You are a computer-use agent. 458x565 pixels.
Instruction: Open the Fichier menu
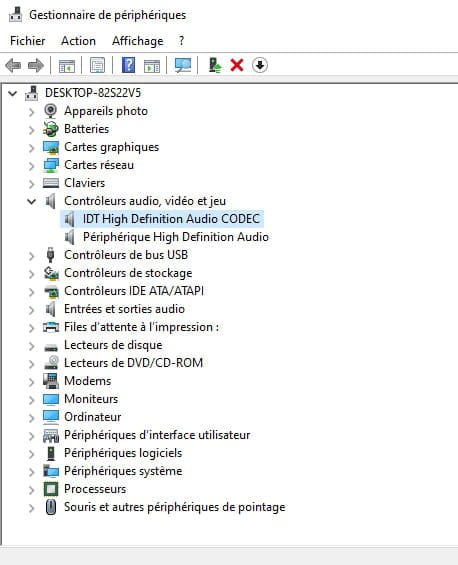pyautogui.click(x=28, y=41)
